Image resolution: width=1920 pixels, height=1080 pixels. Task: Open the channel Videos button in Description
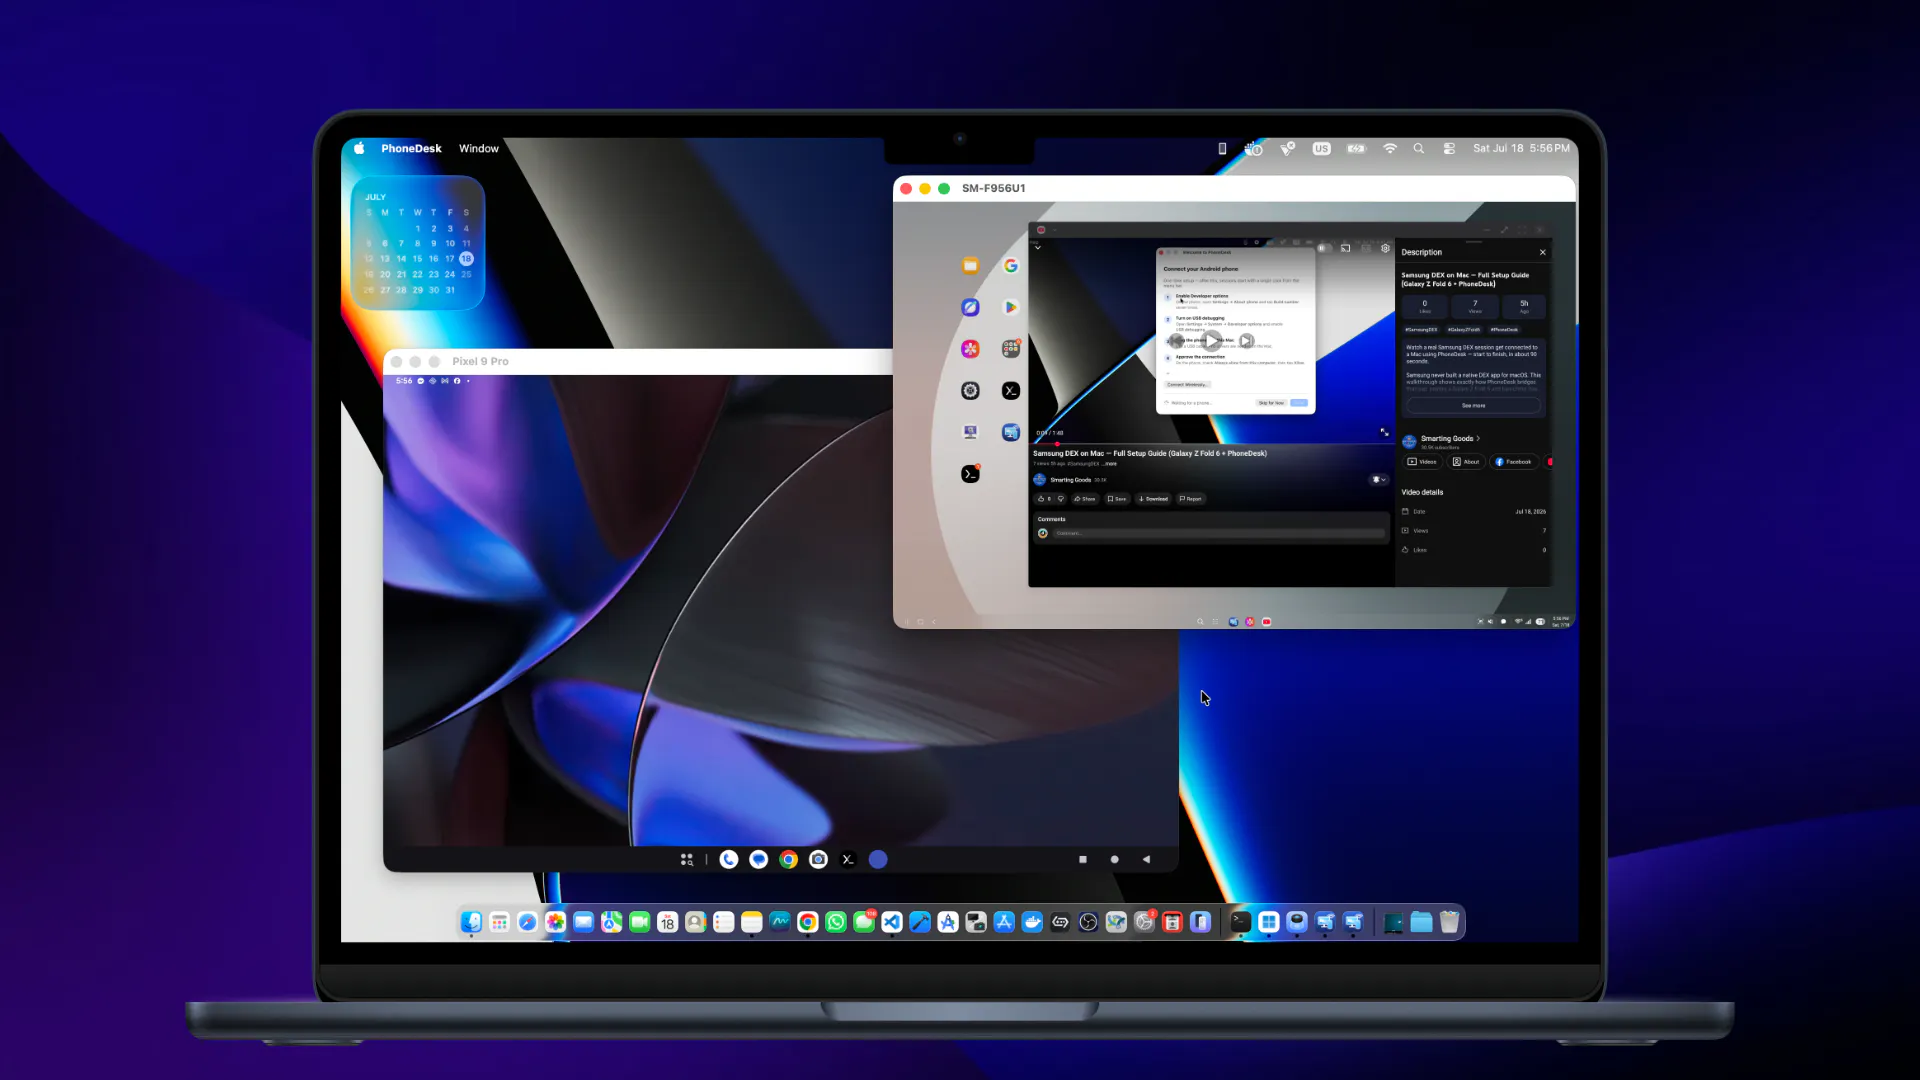coord(1422,462)
